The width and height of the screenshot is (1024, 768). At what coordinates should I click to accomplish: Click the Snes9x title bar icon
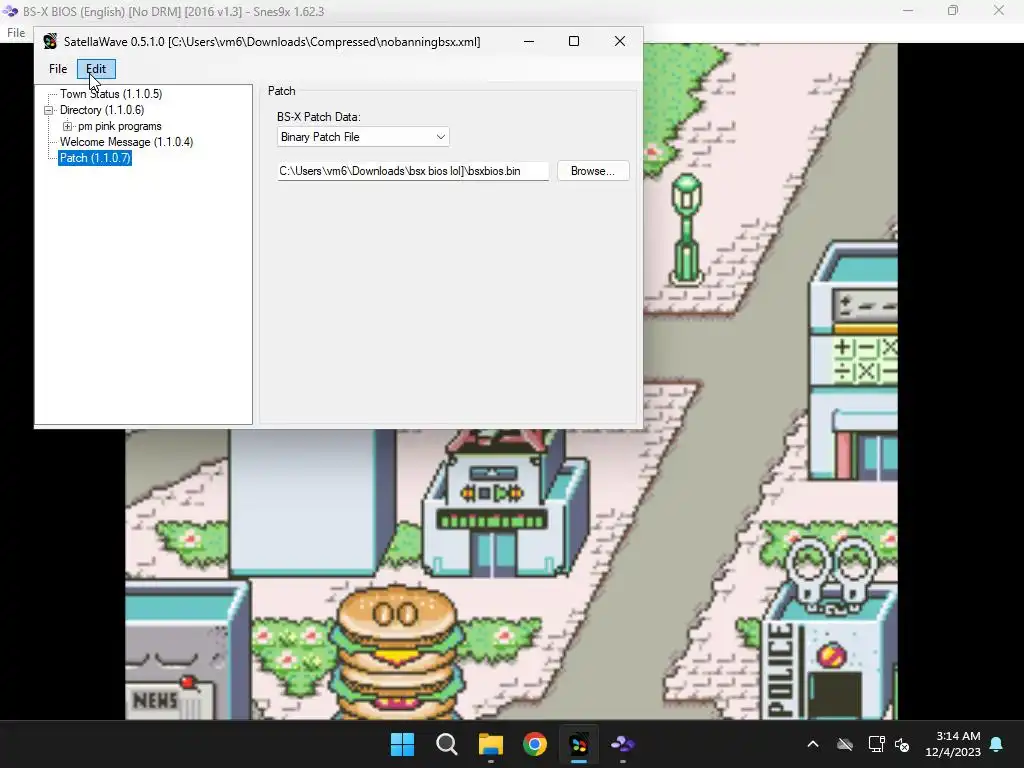click(x=10, y=11)
